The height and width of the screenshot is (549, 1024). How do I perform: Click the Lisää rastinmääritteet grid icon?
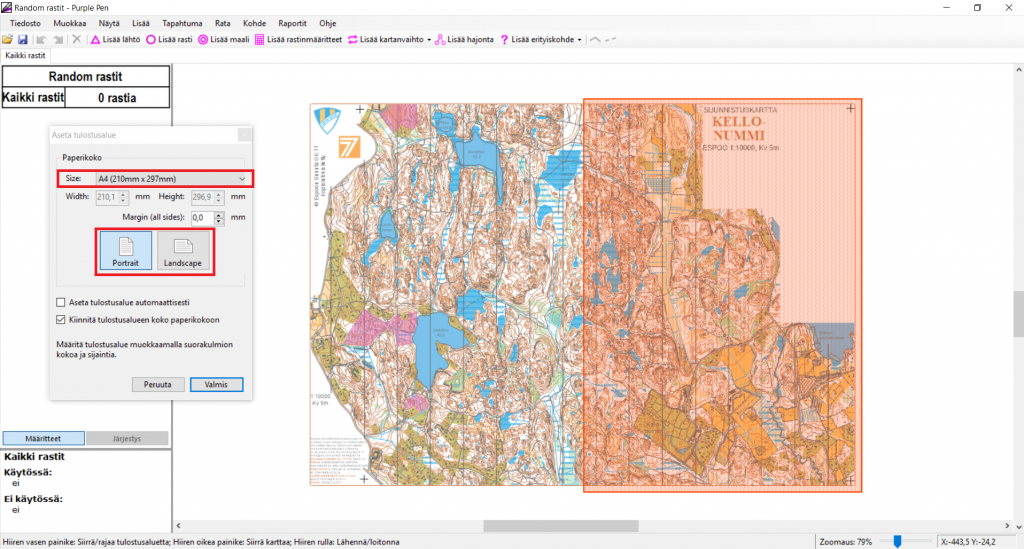[260, 40]
